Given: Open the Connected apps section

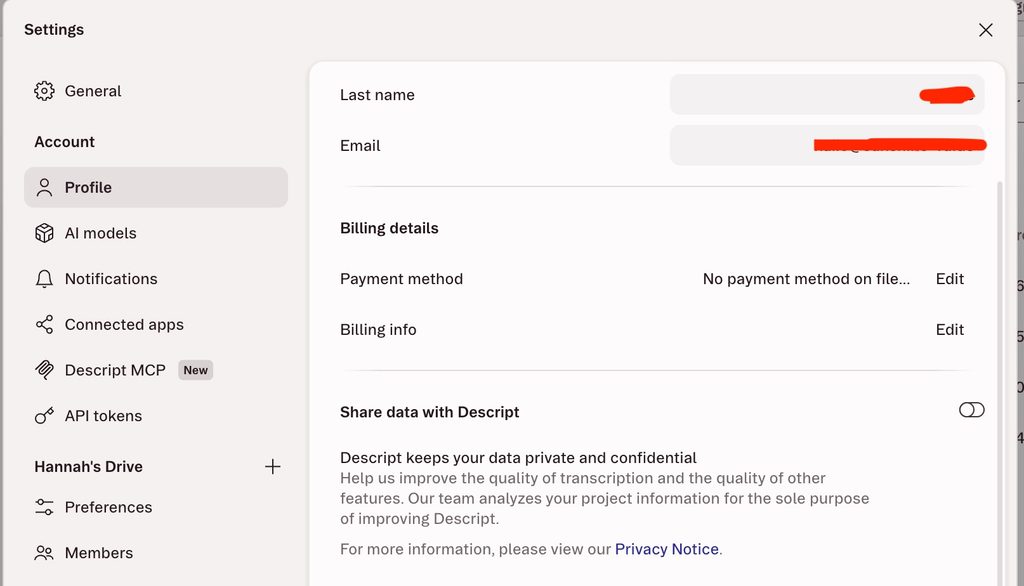Looking at the screenshot, I should pos(156,325).
